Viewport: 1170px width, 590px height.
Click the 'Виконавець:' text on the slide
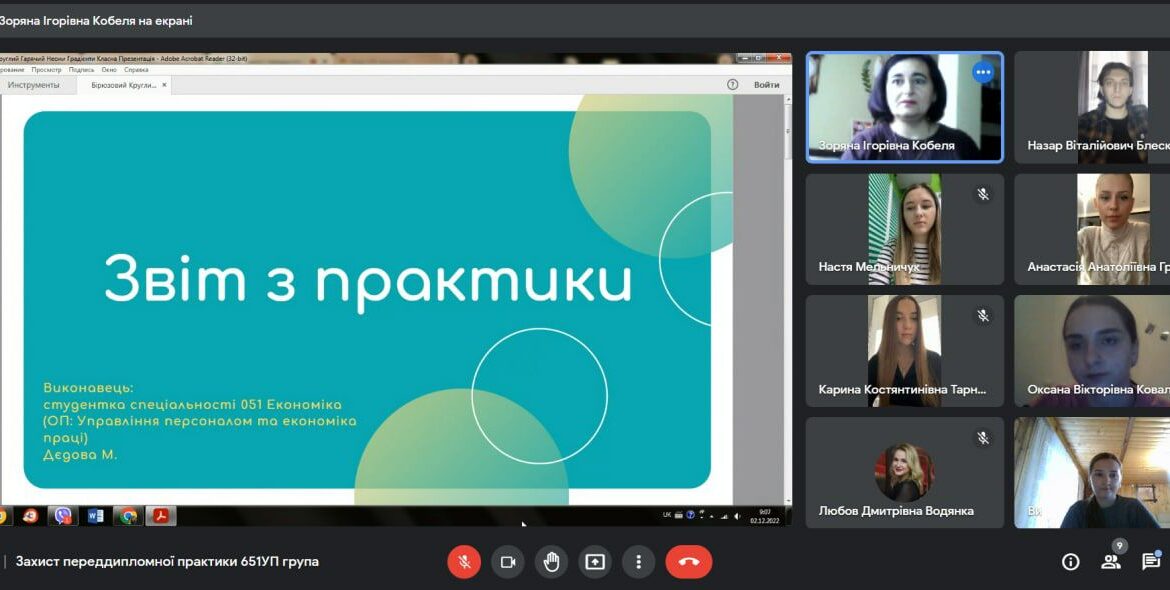(88, 388)
